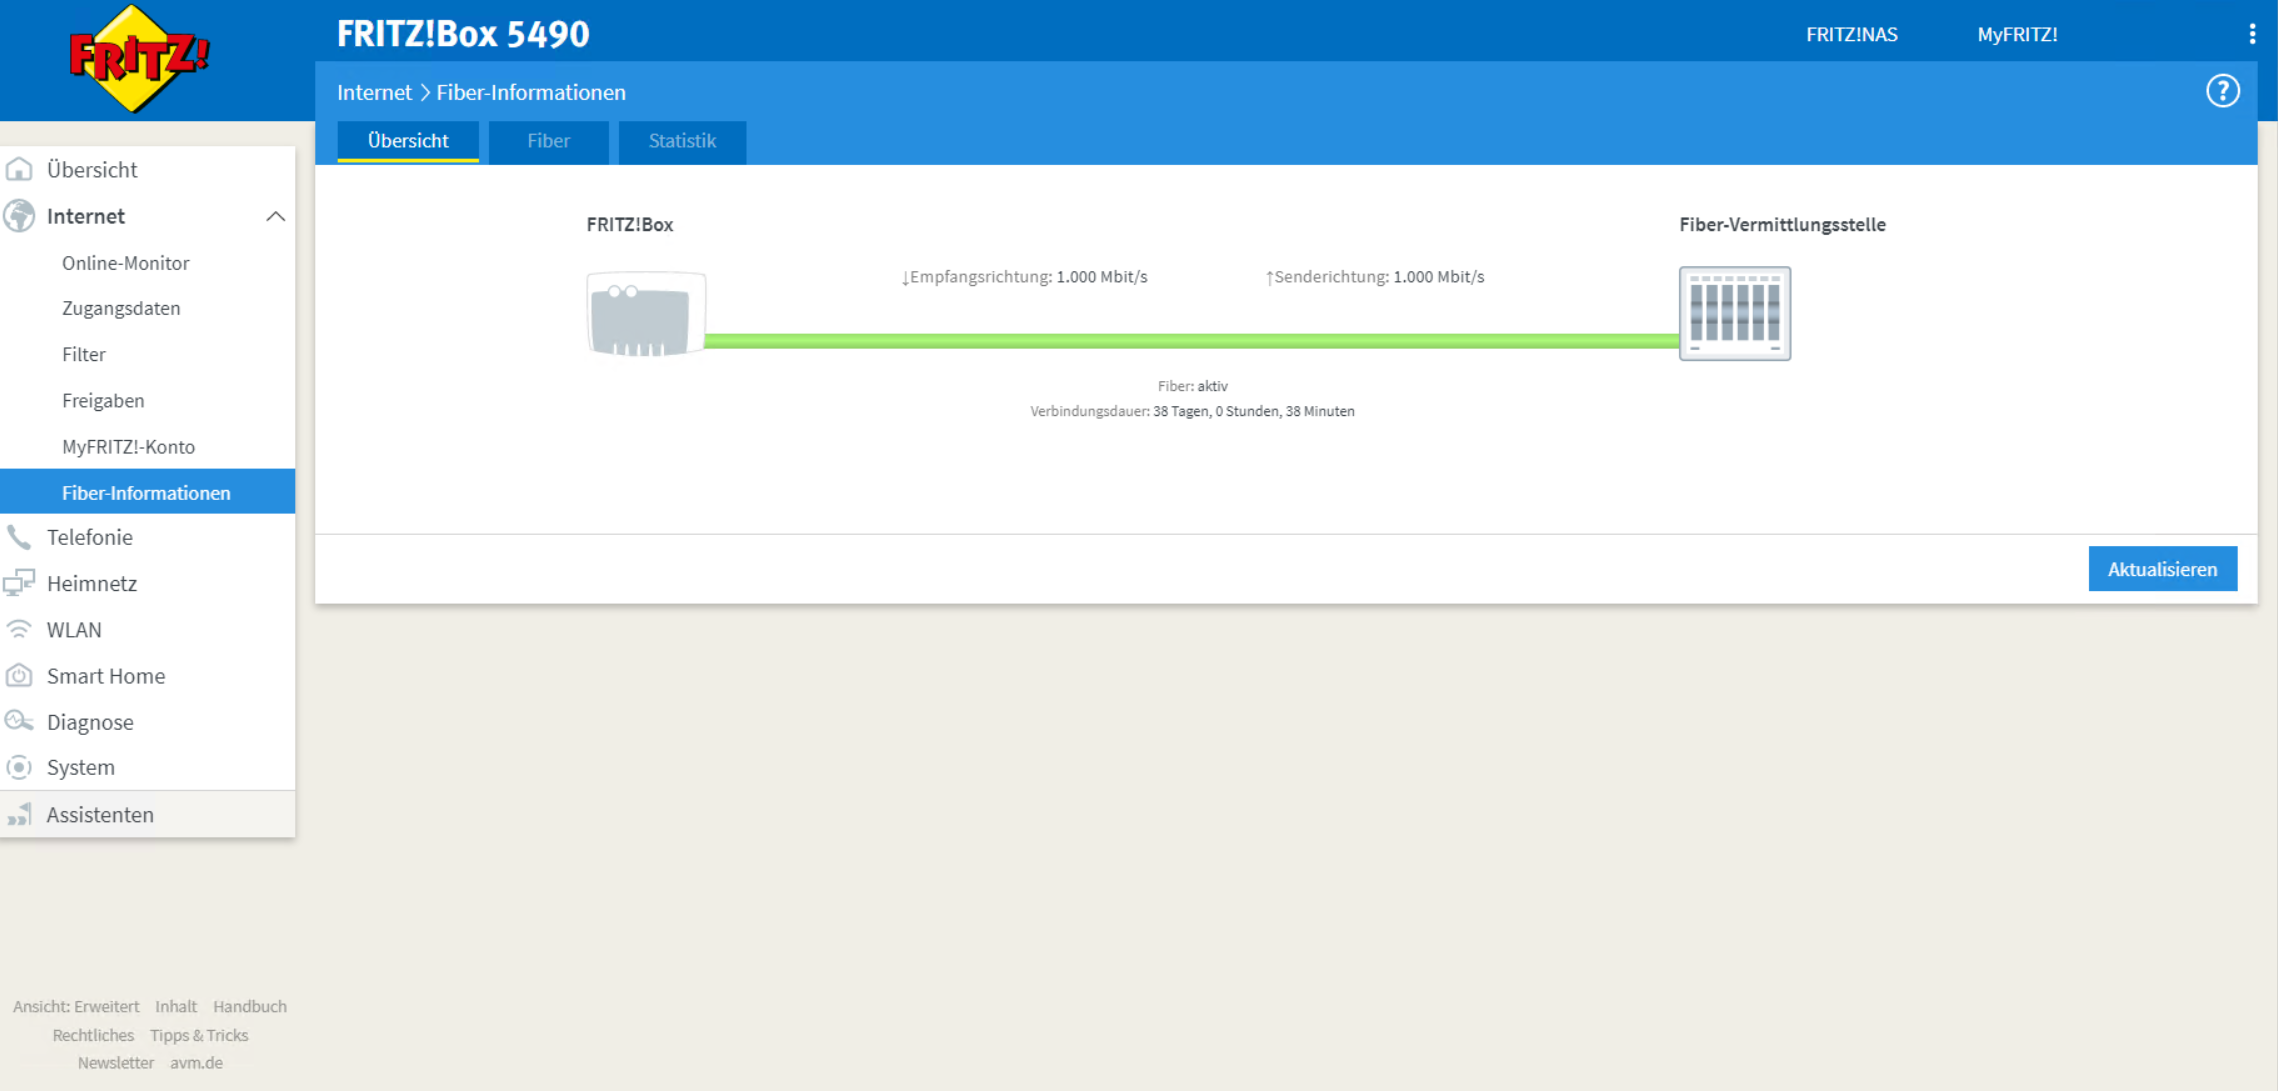The image size is (2278, 1091).
Task: Click the Telefonie phone icon
Action: [19, 537]
